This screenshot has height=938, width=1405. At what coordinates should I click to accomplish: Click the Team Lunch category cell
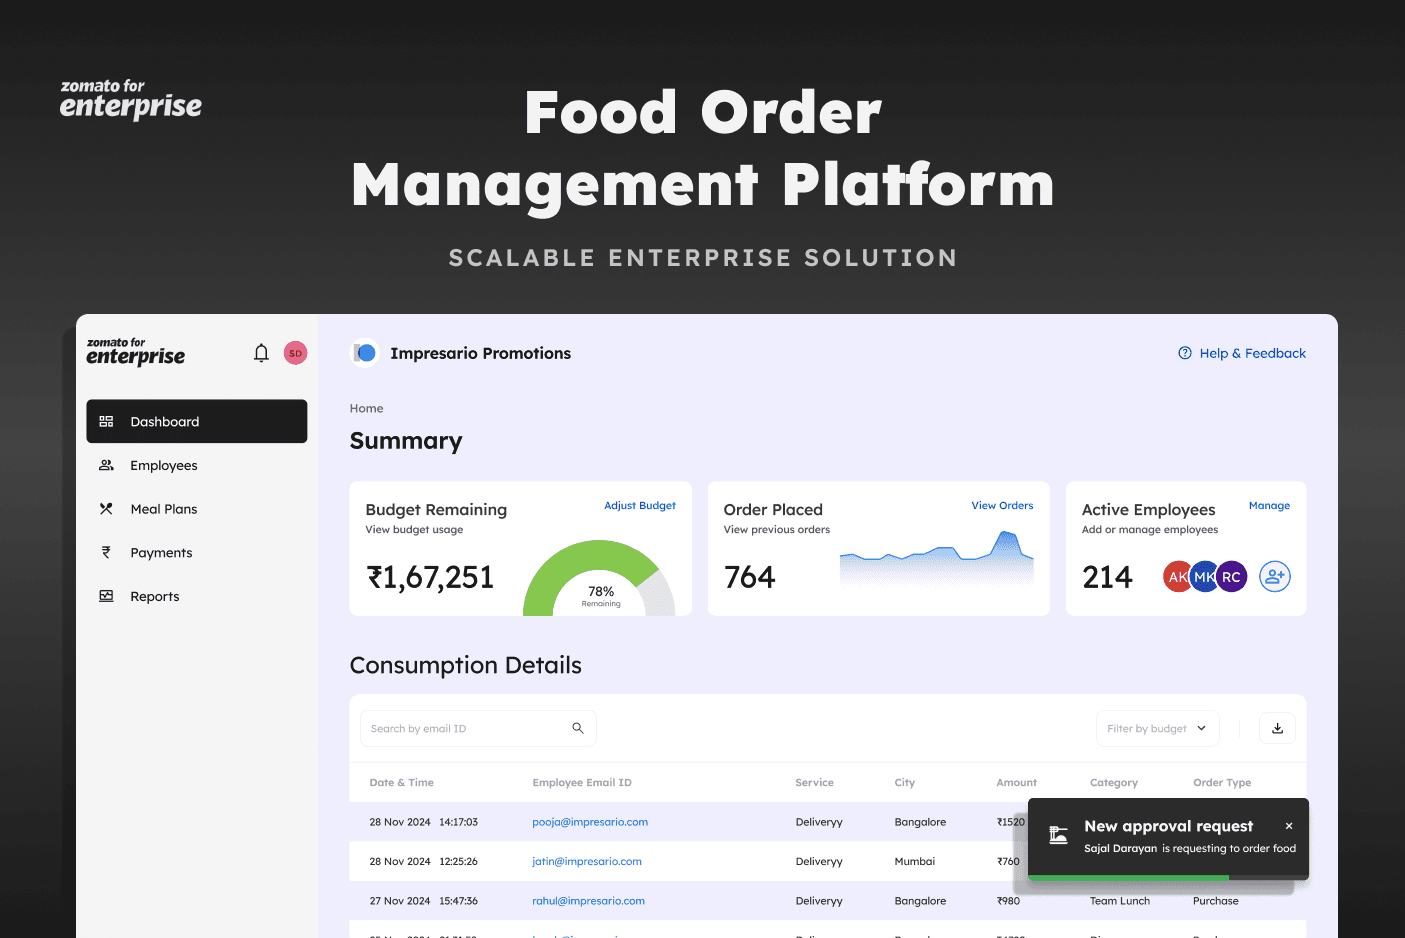(1120, 901)
